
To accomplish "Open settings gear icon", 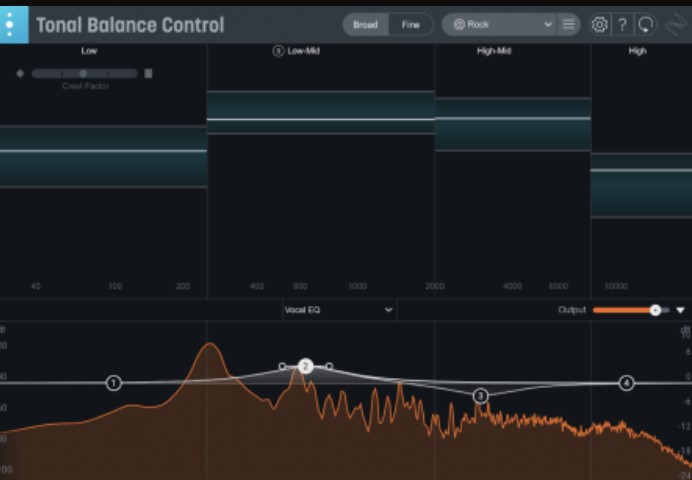I will coord(599,25).
